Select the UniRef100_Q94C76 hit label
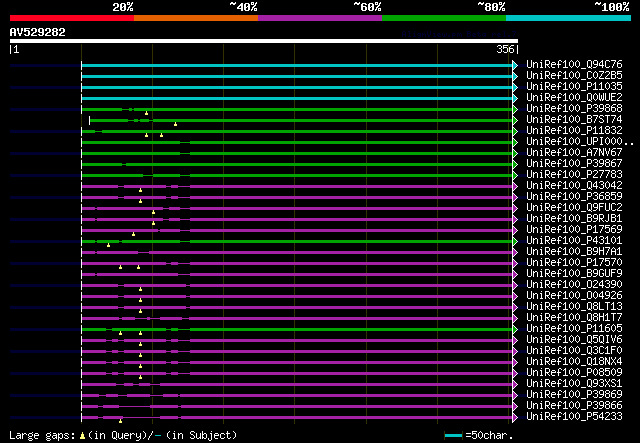The image size is (640, 443). [x=574, y=65]
